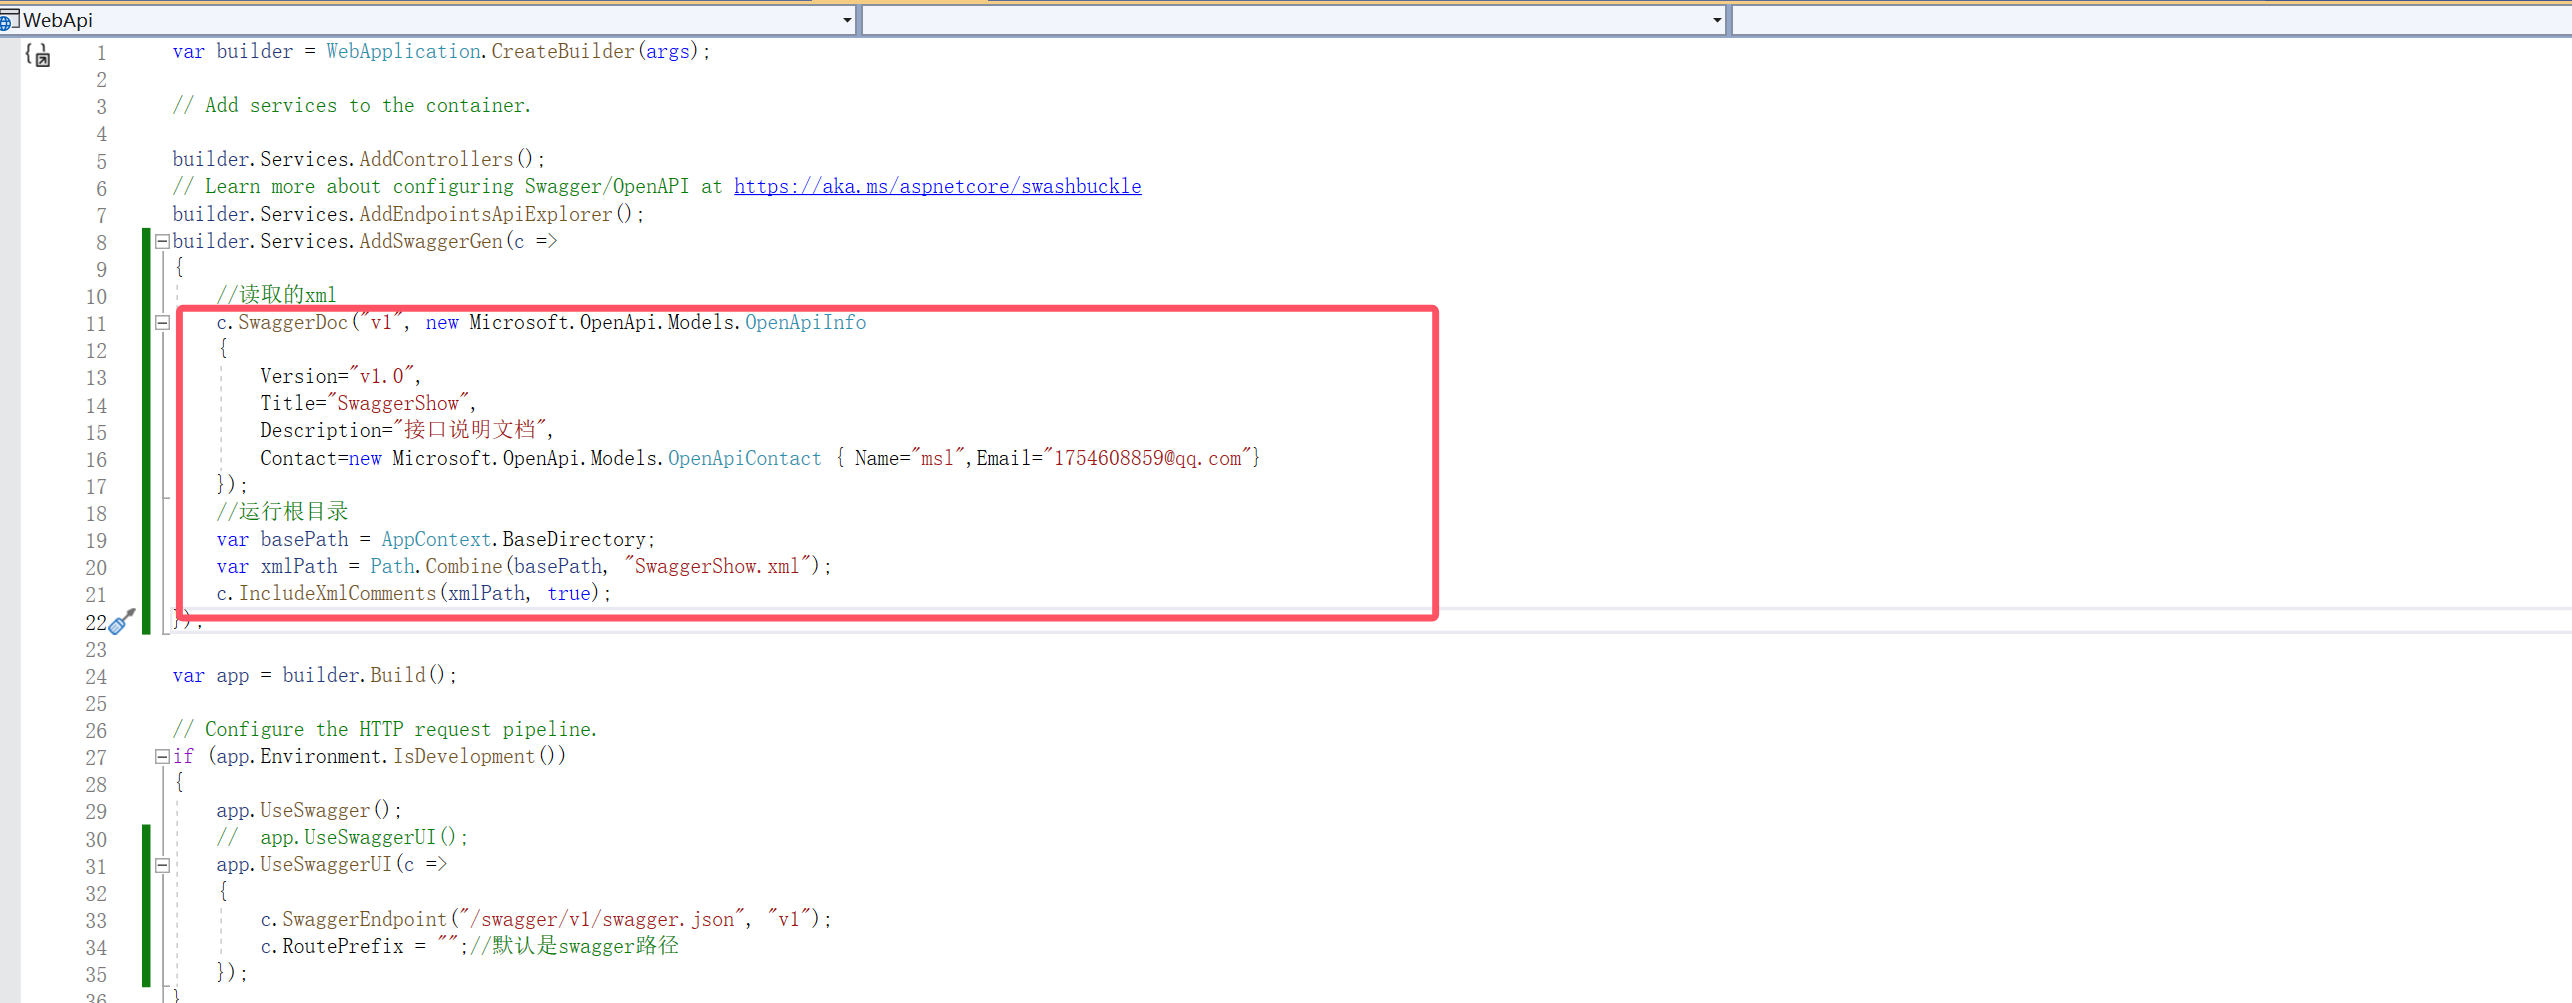Collapse the IsDevelopment if block at line 27
Image resolution: width=2572 pixels, height=1003 pixels.
pyautogui.click(x=162, y=756)
